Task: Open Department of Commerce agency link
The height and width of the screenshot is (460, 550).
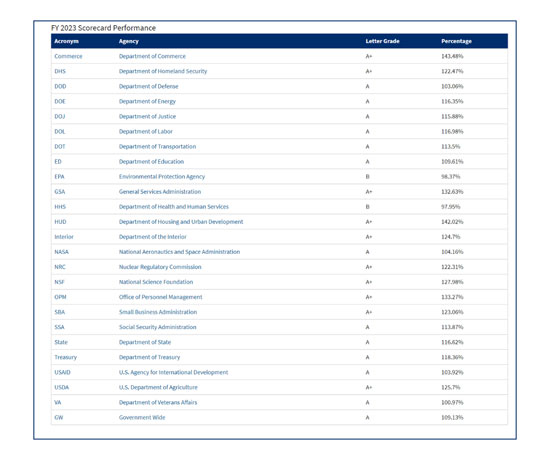Action: [x=152, y=56]
